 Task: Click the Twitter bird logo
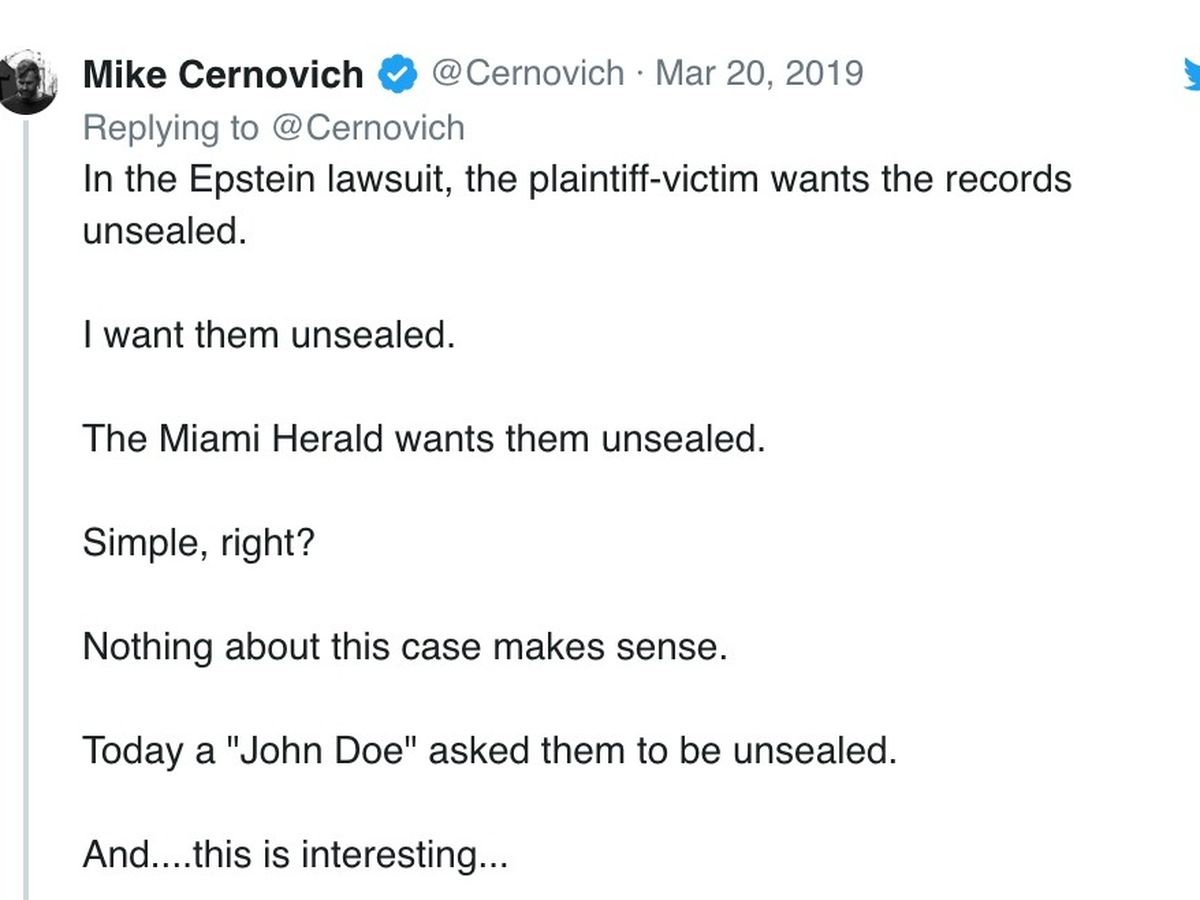[x=1192, y=74]
